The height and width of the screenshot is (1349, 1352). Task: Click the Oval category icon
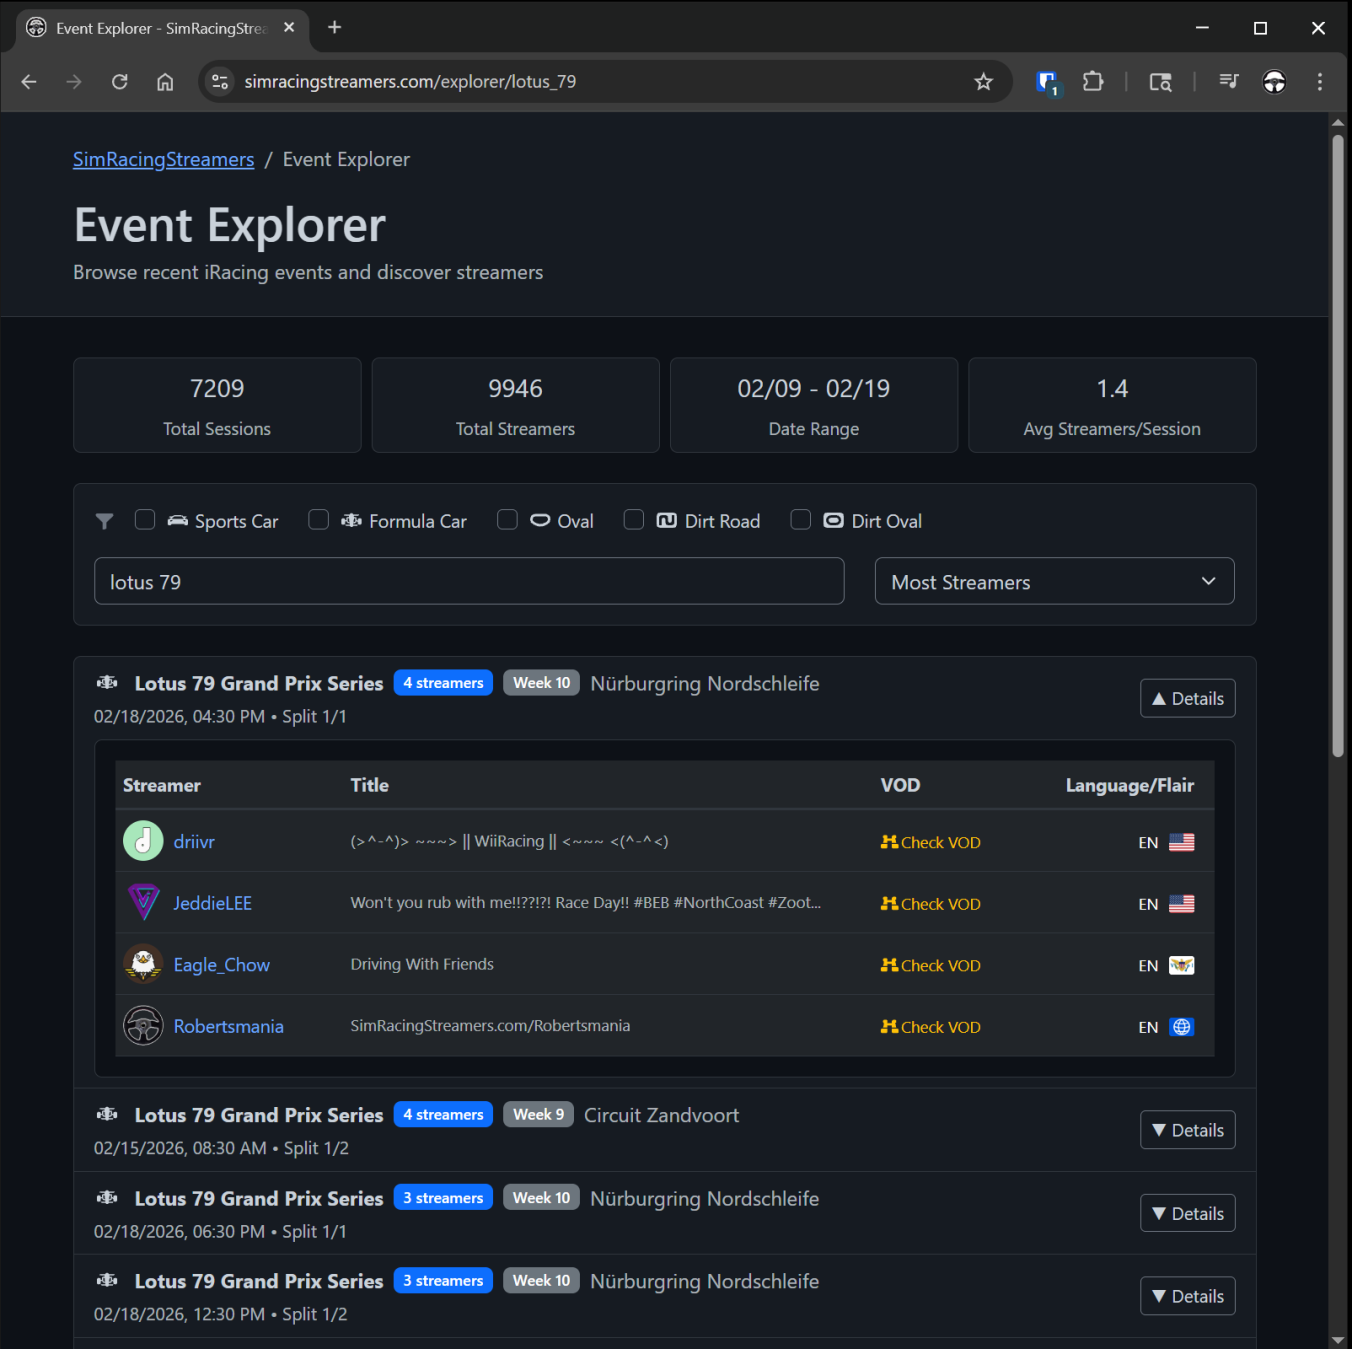tap(540, 520)
